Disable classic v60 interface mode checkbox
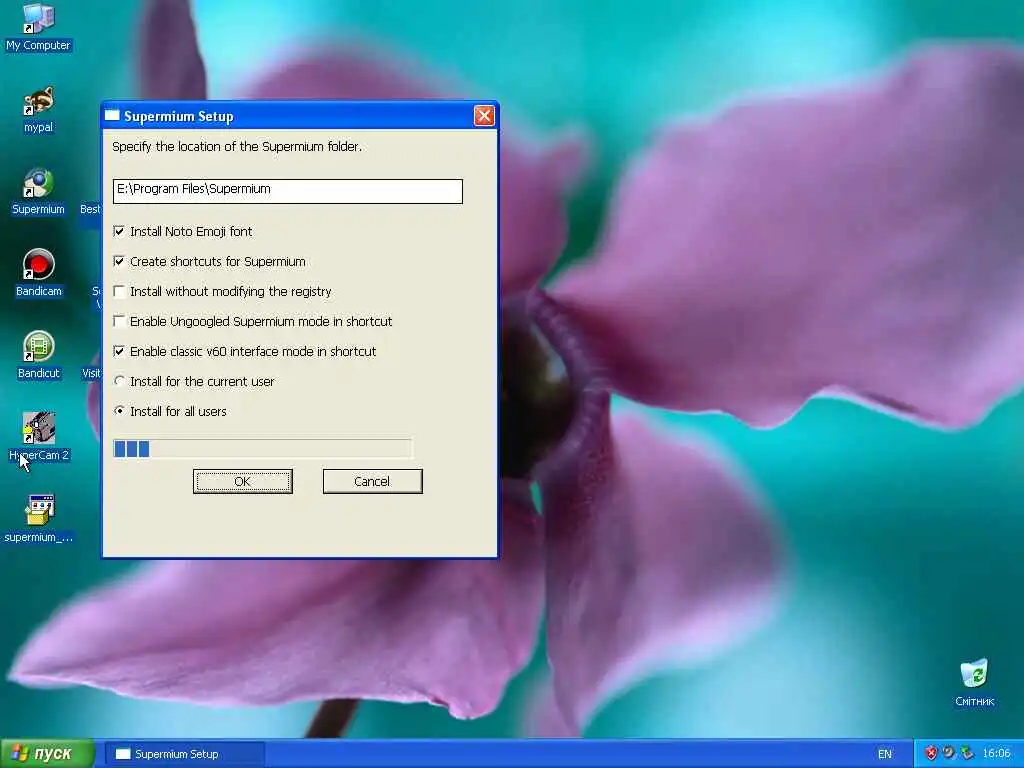Viewport: 1024px width, 768px height. coord(119,351)
